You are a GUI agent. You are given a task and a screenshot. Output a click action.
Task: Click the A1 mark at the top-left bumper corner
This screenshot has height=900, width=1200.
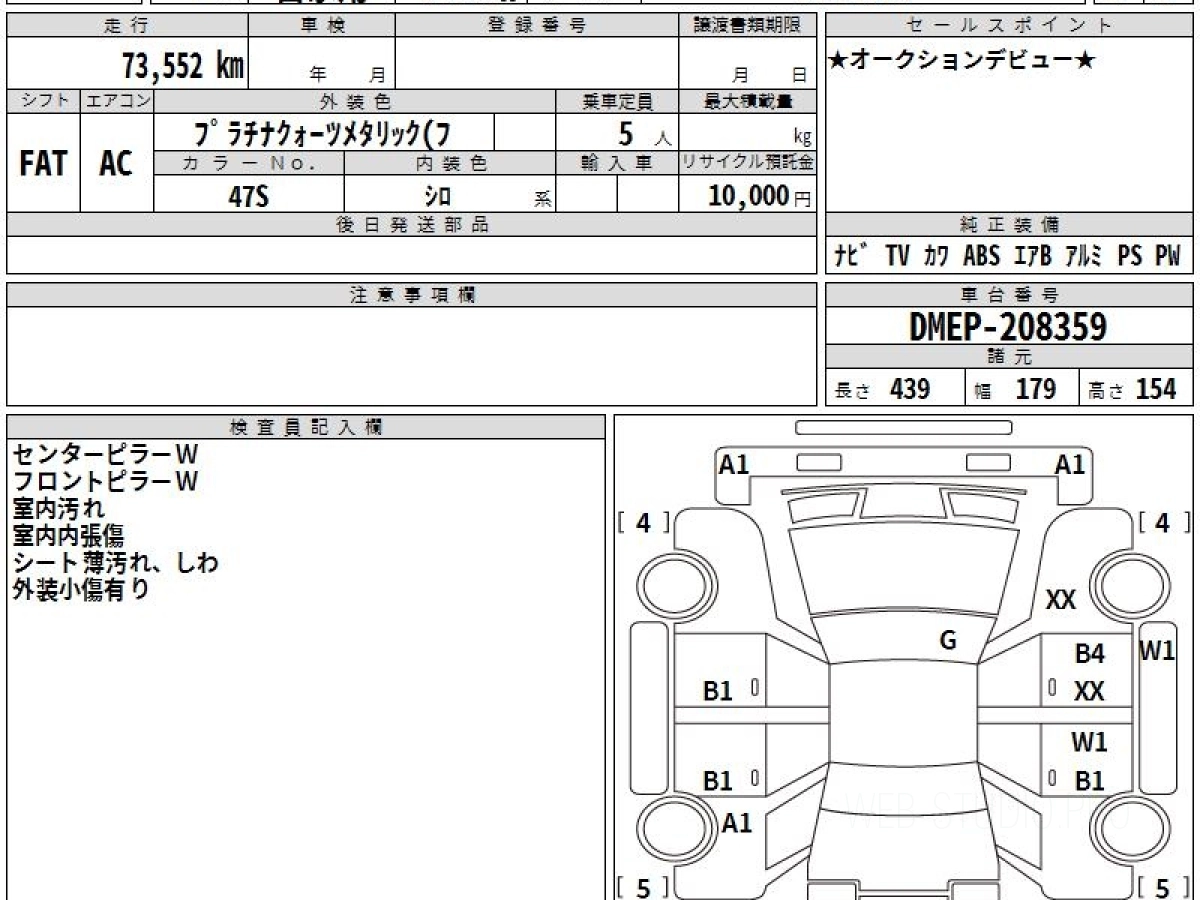(x=734, y=464)
